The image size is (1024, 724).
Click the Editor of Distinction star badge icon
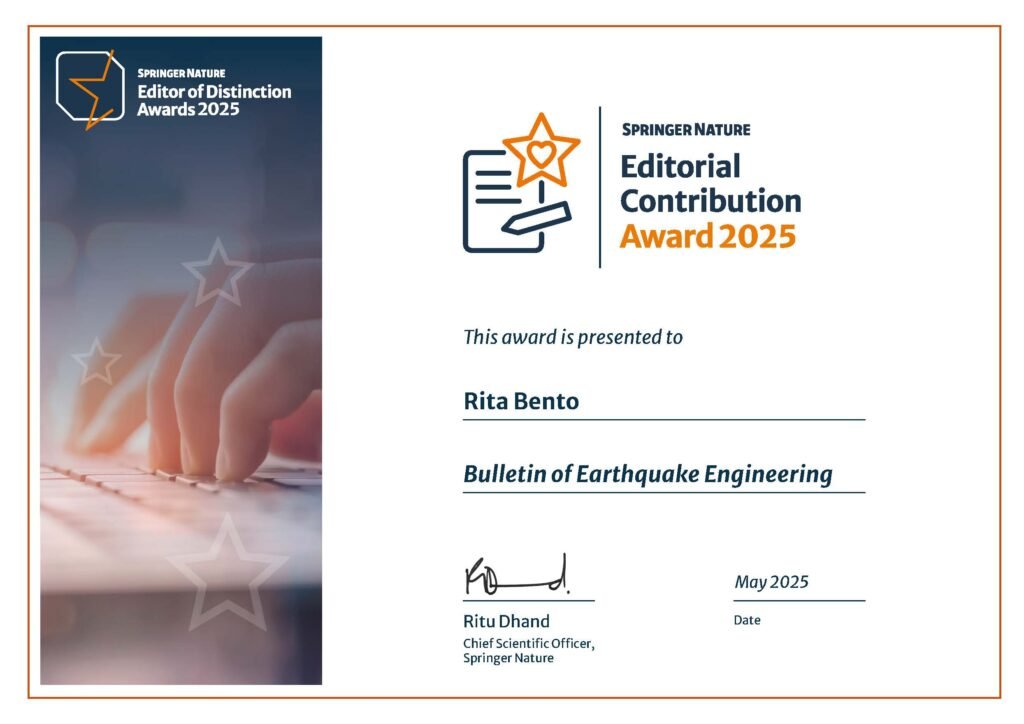(90, 89)
